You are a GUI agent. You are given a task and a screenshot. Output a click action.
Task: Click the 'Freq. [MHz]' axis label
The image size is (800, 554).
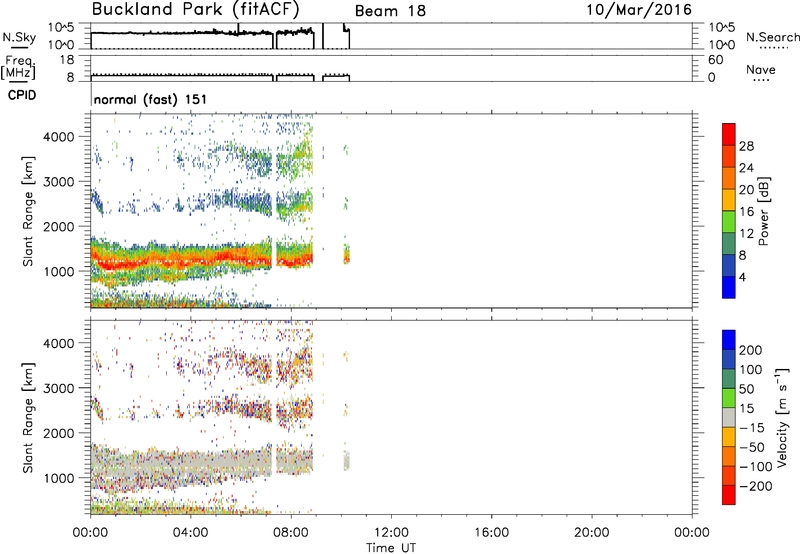click(x=18, y=67)
